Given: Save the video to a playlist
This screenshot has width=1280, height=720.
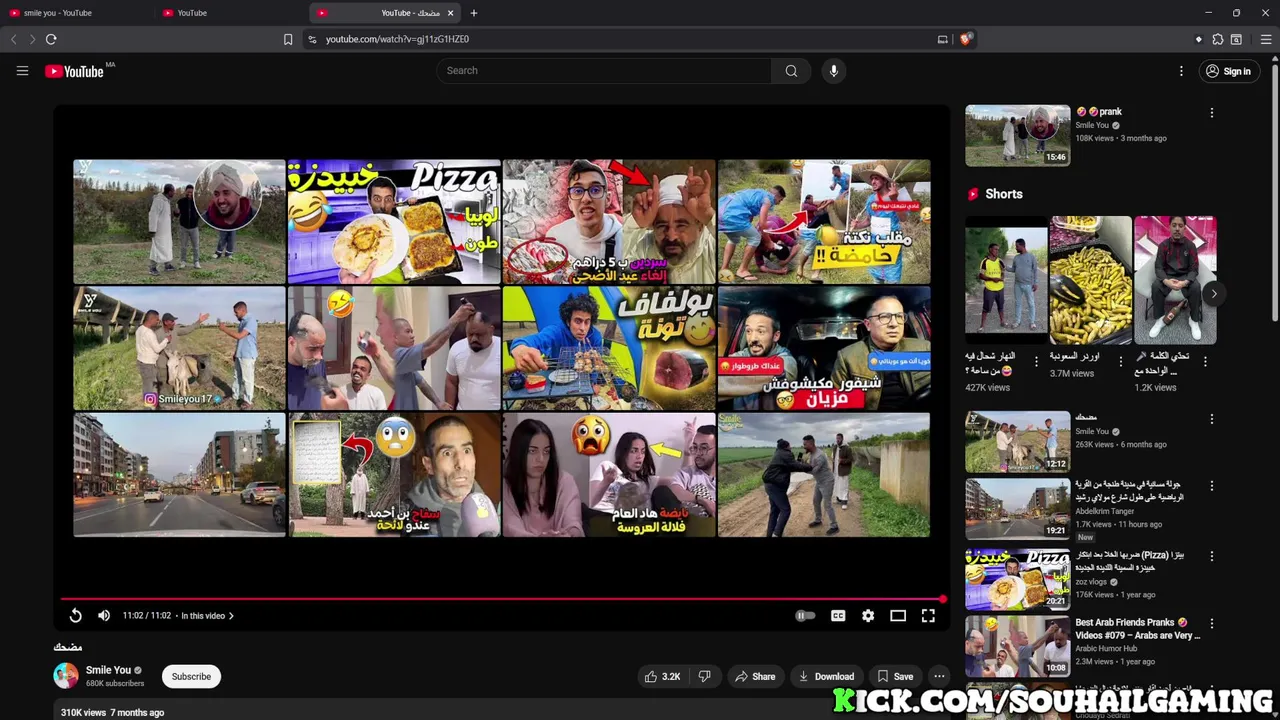Looking at the screenshot, I should point(895,676).
